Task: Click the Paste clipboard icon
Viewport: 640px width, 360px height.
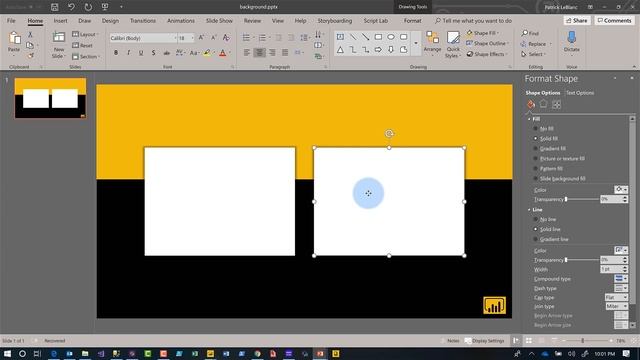Action: [x=14, y=38]
